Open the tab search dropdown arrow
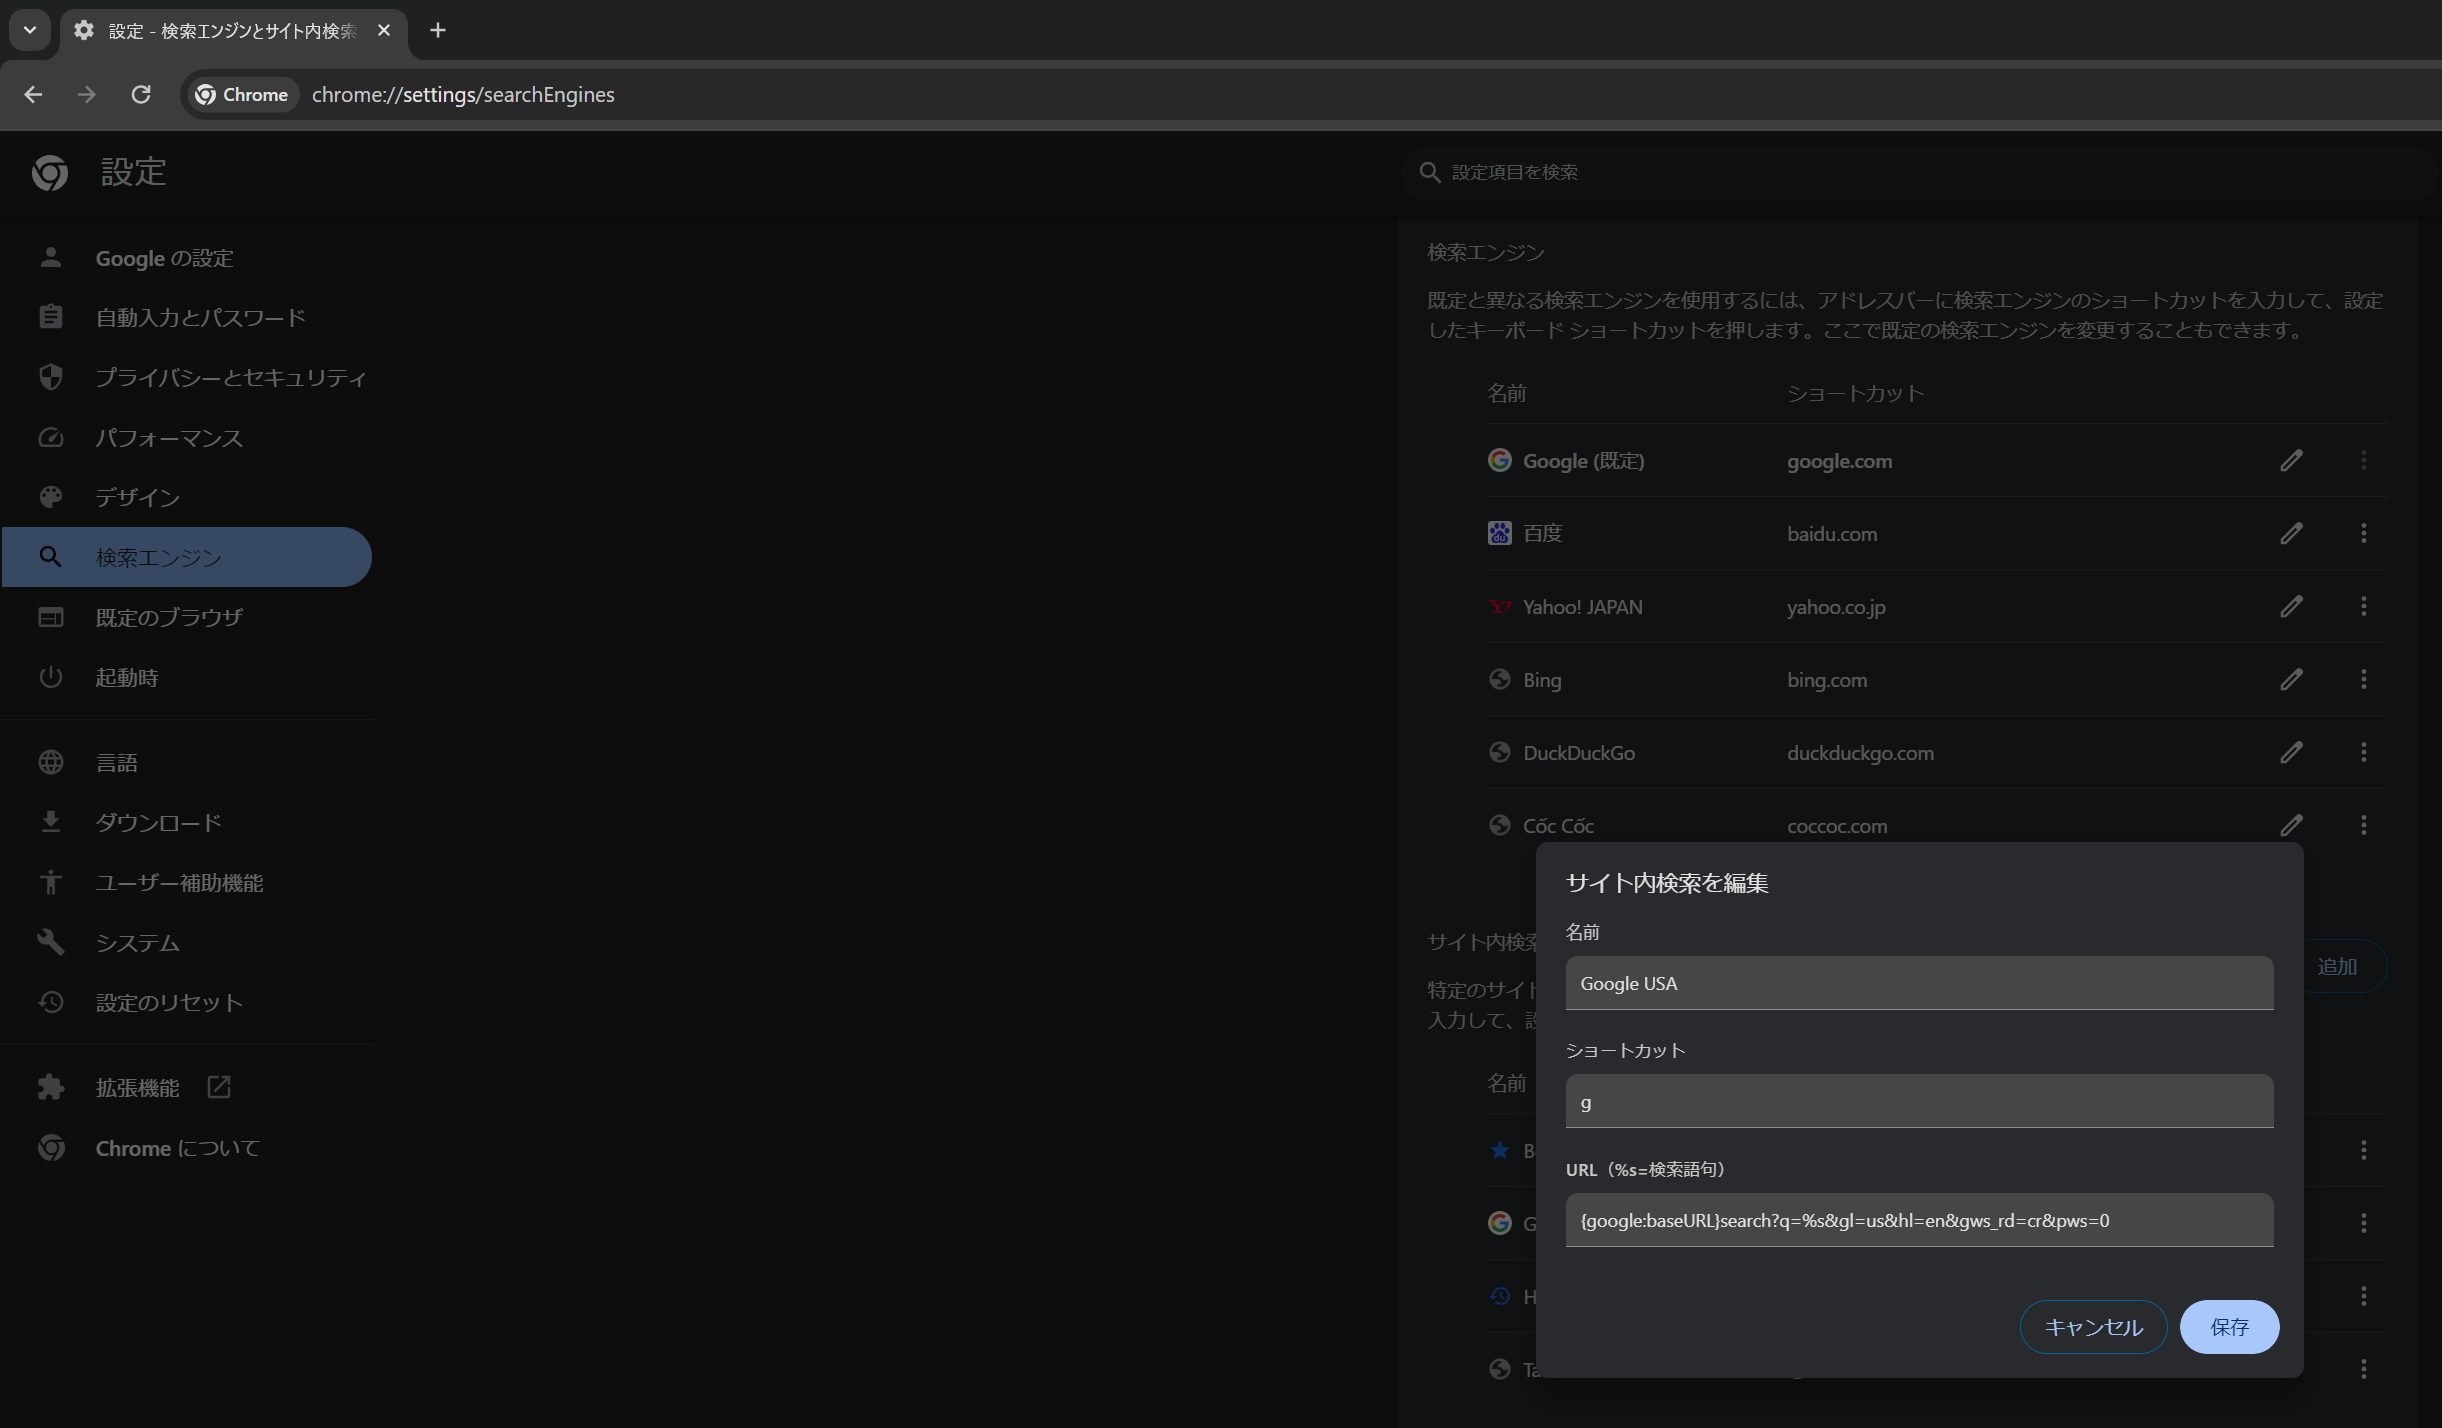Viewport: 2442px width, 1428px height. 30,30
